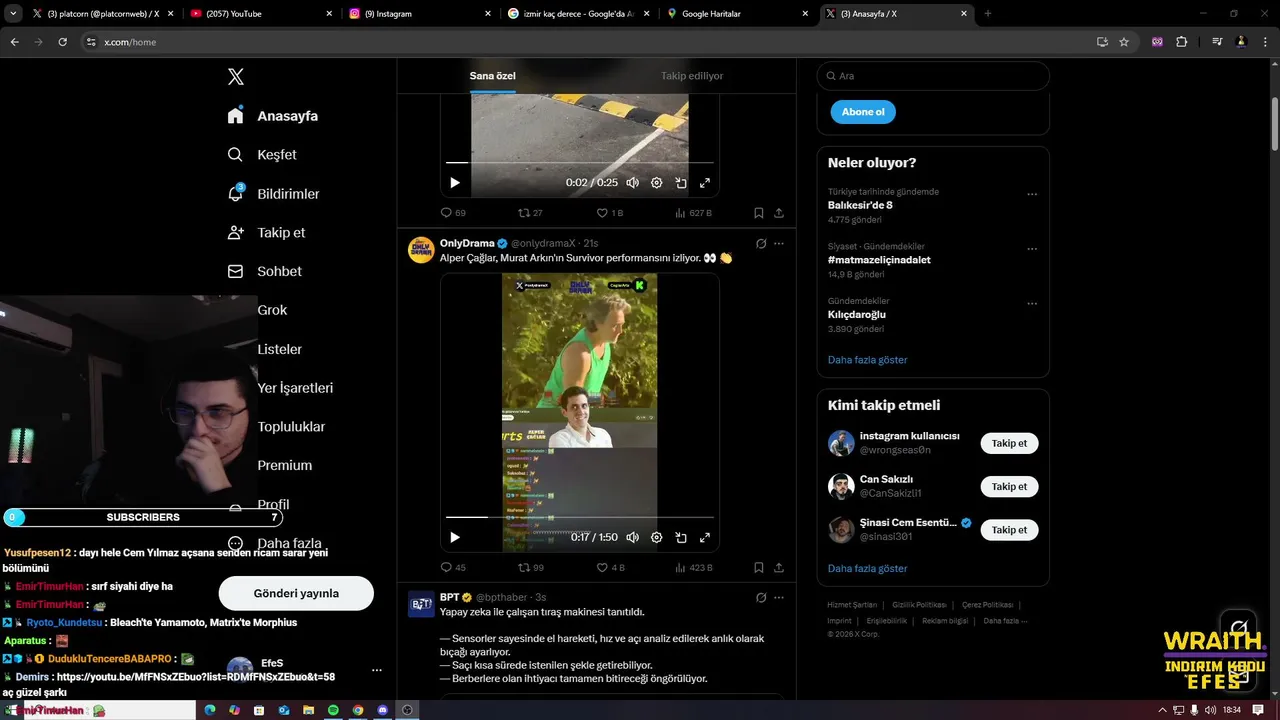This screenshot has height=720, width=1280.
Task: Mute the top video volume
Action: [x=633, y=183]
